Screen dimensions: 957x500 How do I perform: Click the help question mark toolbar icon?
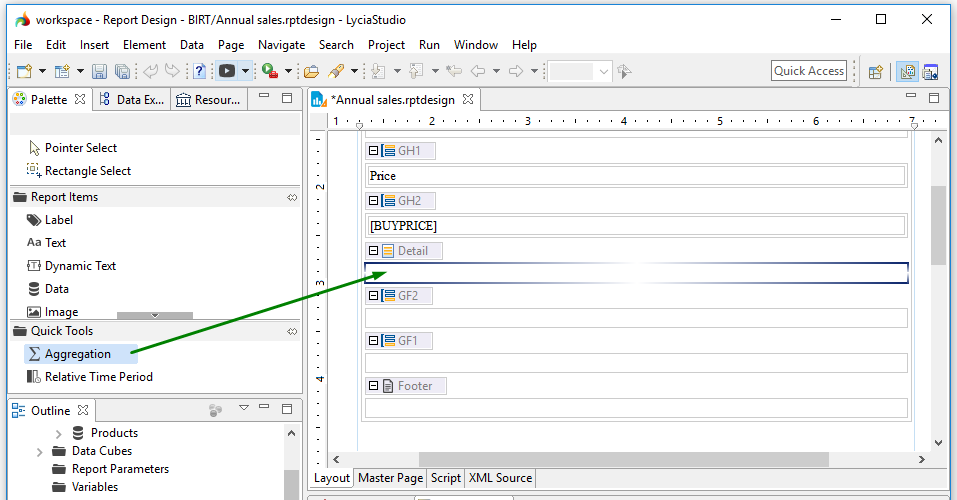click(199, 71)
